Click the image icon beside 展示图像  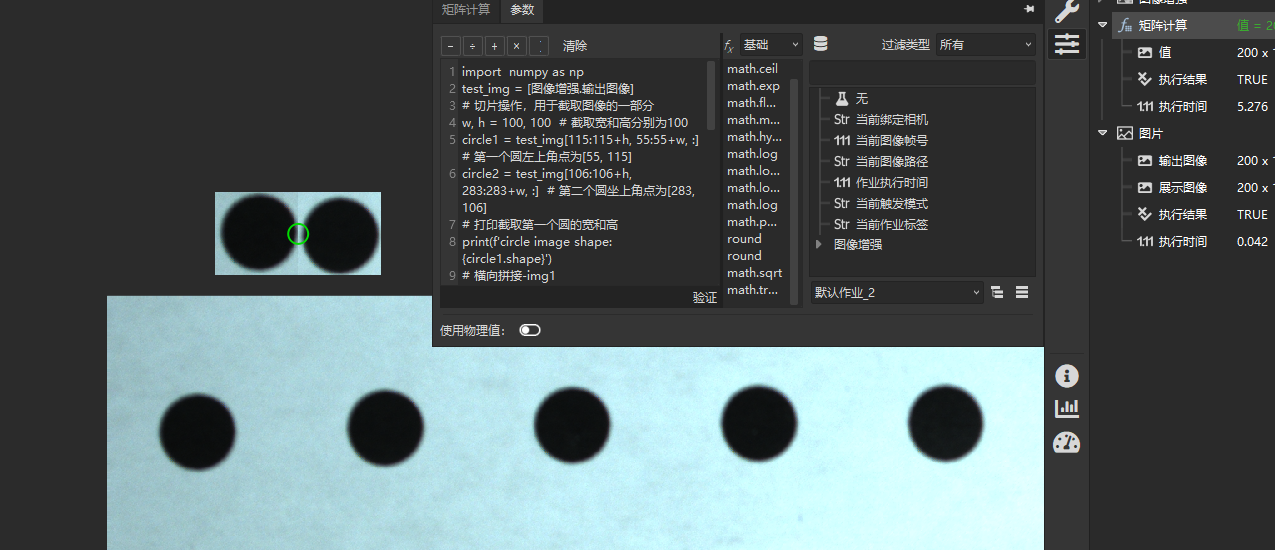point(1145,187)
